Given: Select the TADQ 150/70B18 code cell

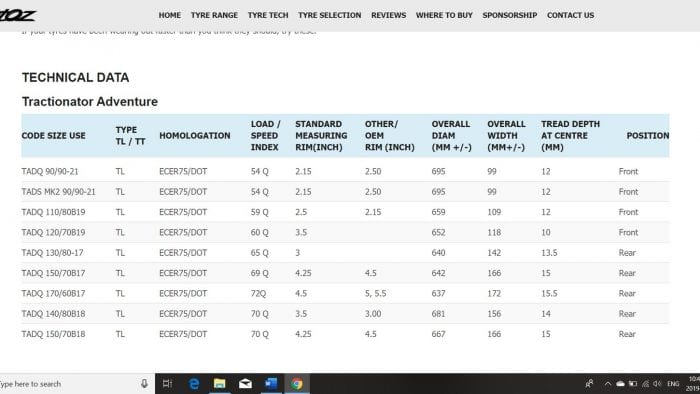Looking at the screenshot, I should 53,334.
